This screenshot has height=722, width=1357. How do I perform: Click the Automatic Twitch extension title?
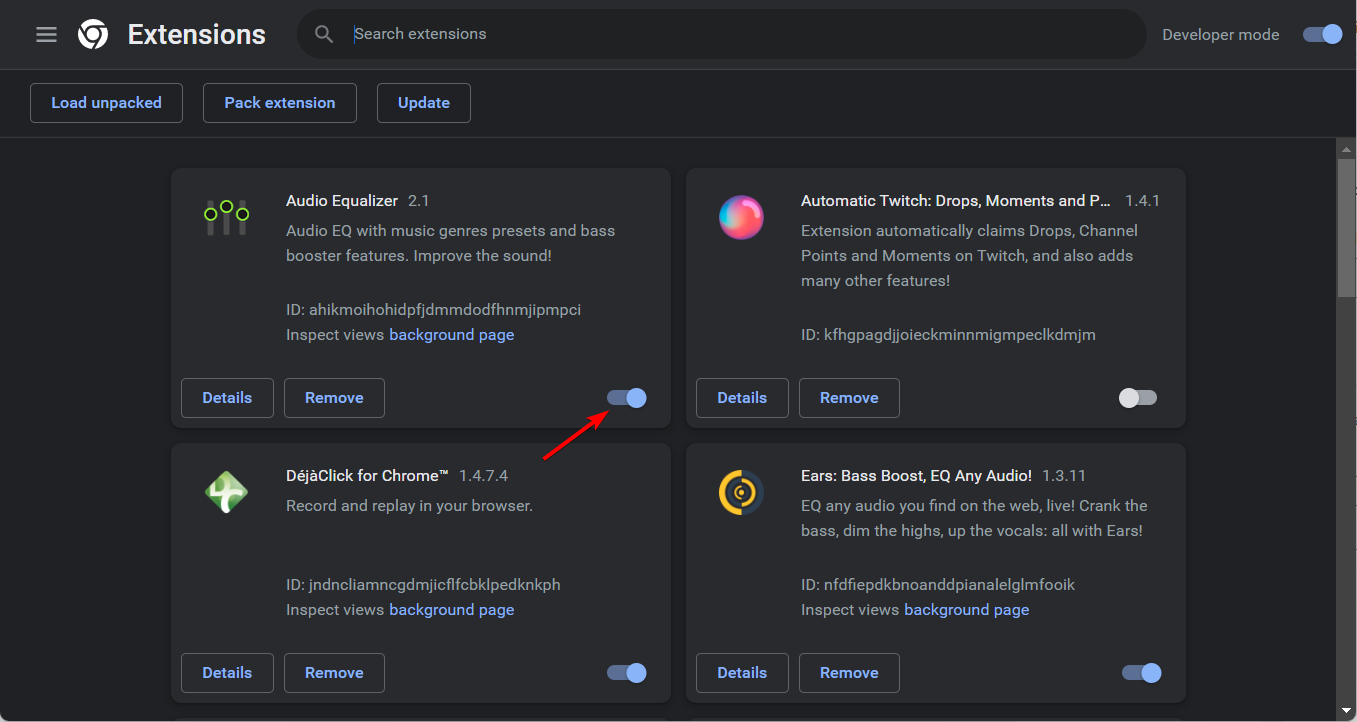[x=956, y=201]
